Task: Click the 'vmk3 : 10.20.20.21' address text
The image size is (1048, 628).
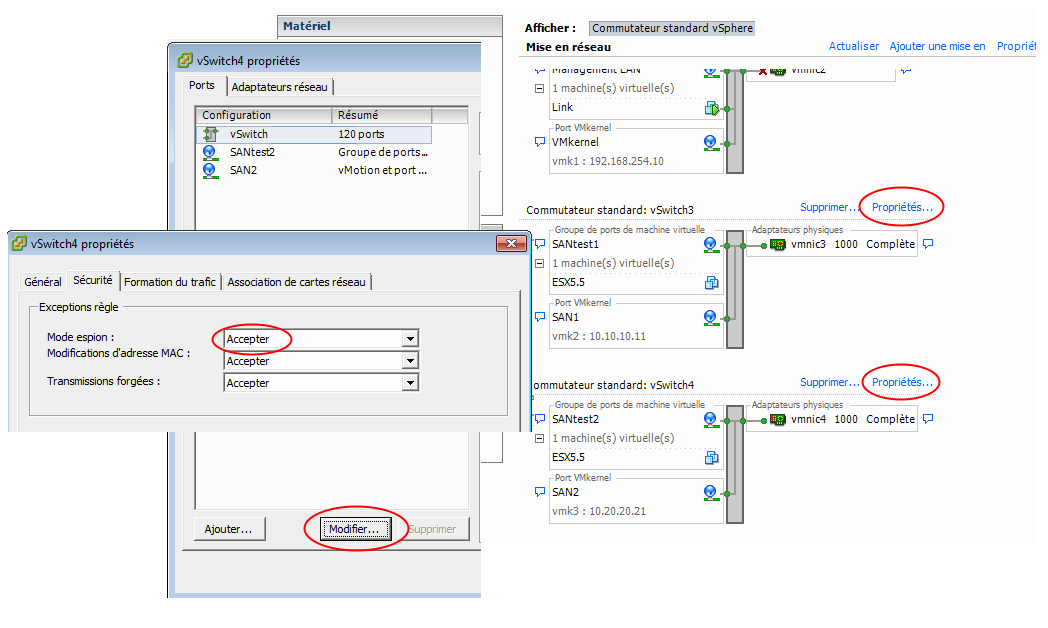Action: pyautogui.click(x=599, y=511)
